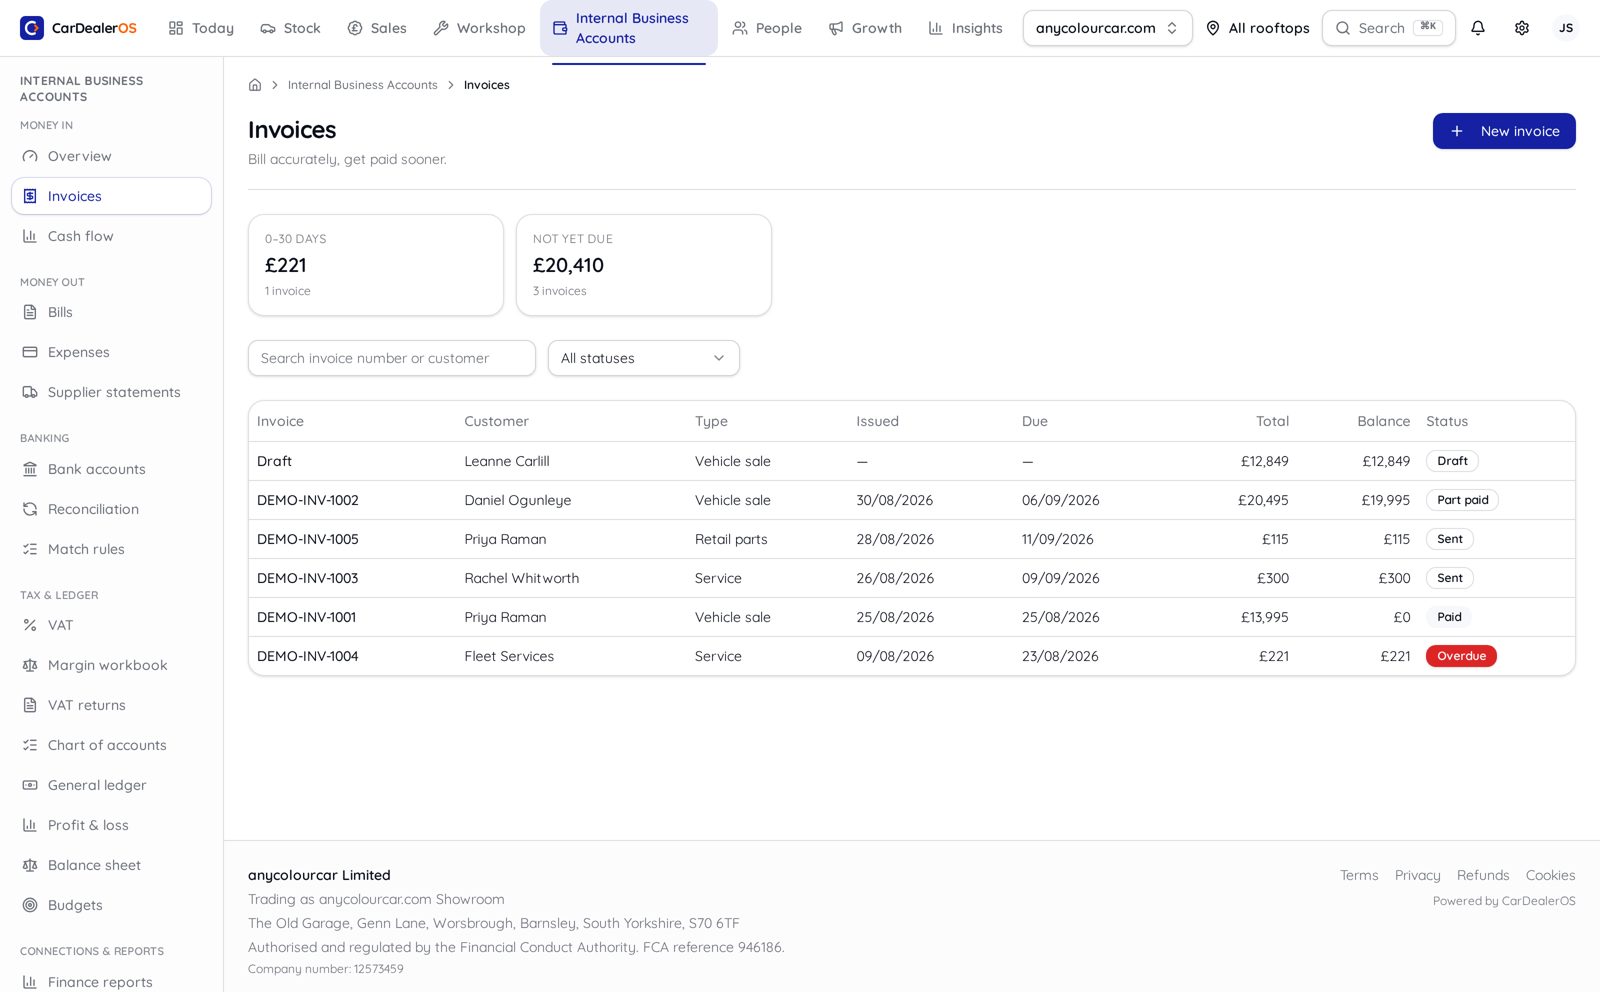Open the Stock tab
The width and height of the screenshot is (1600, 992).
coord(290,28)
